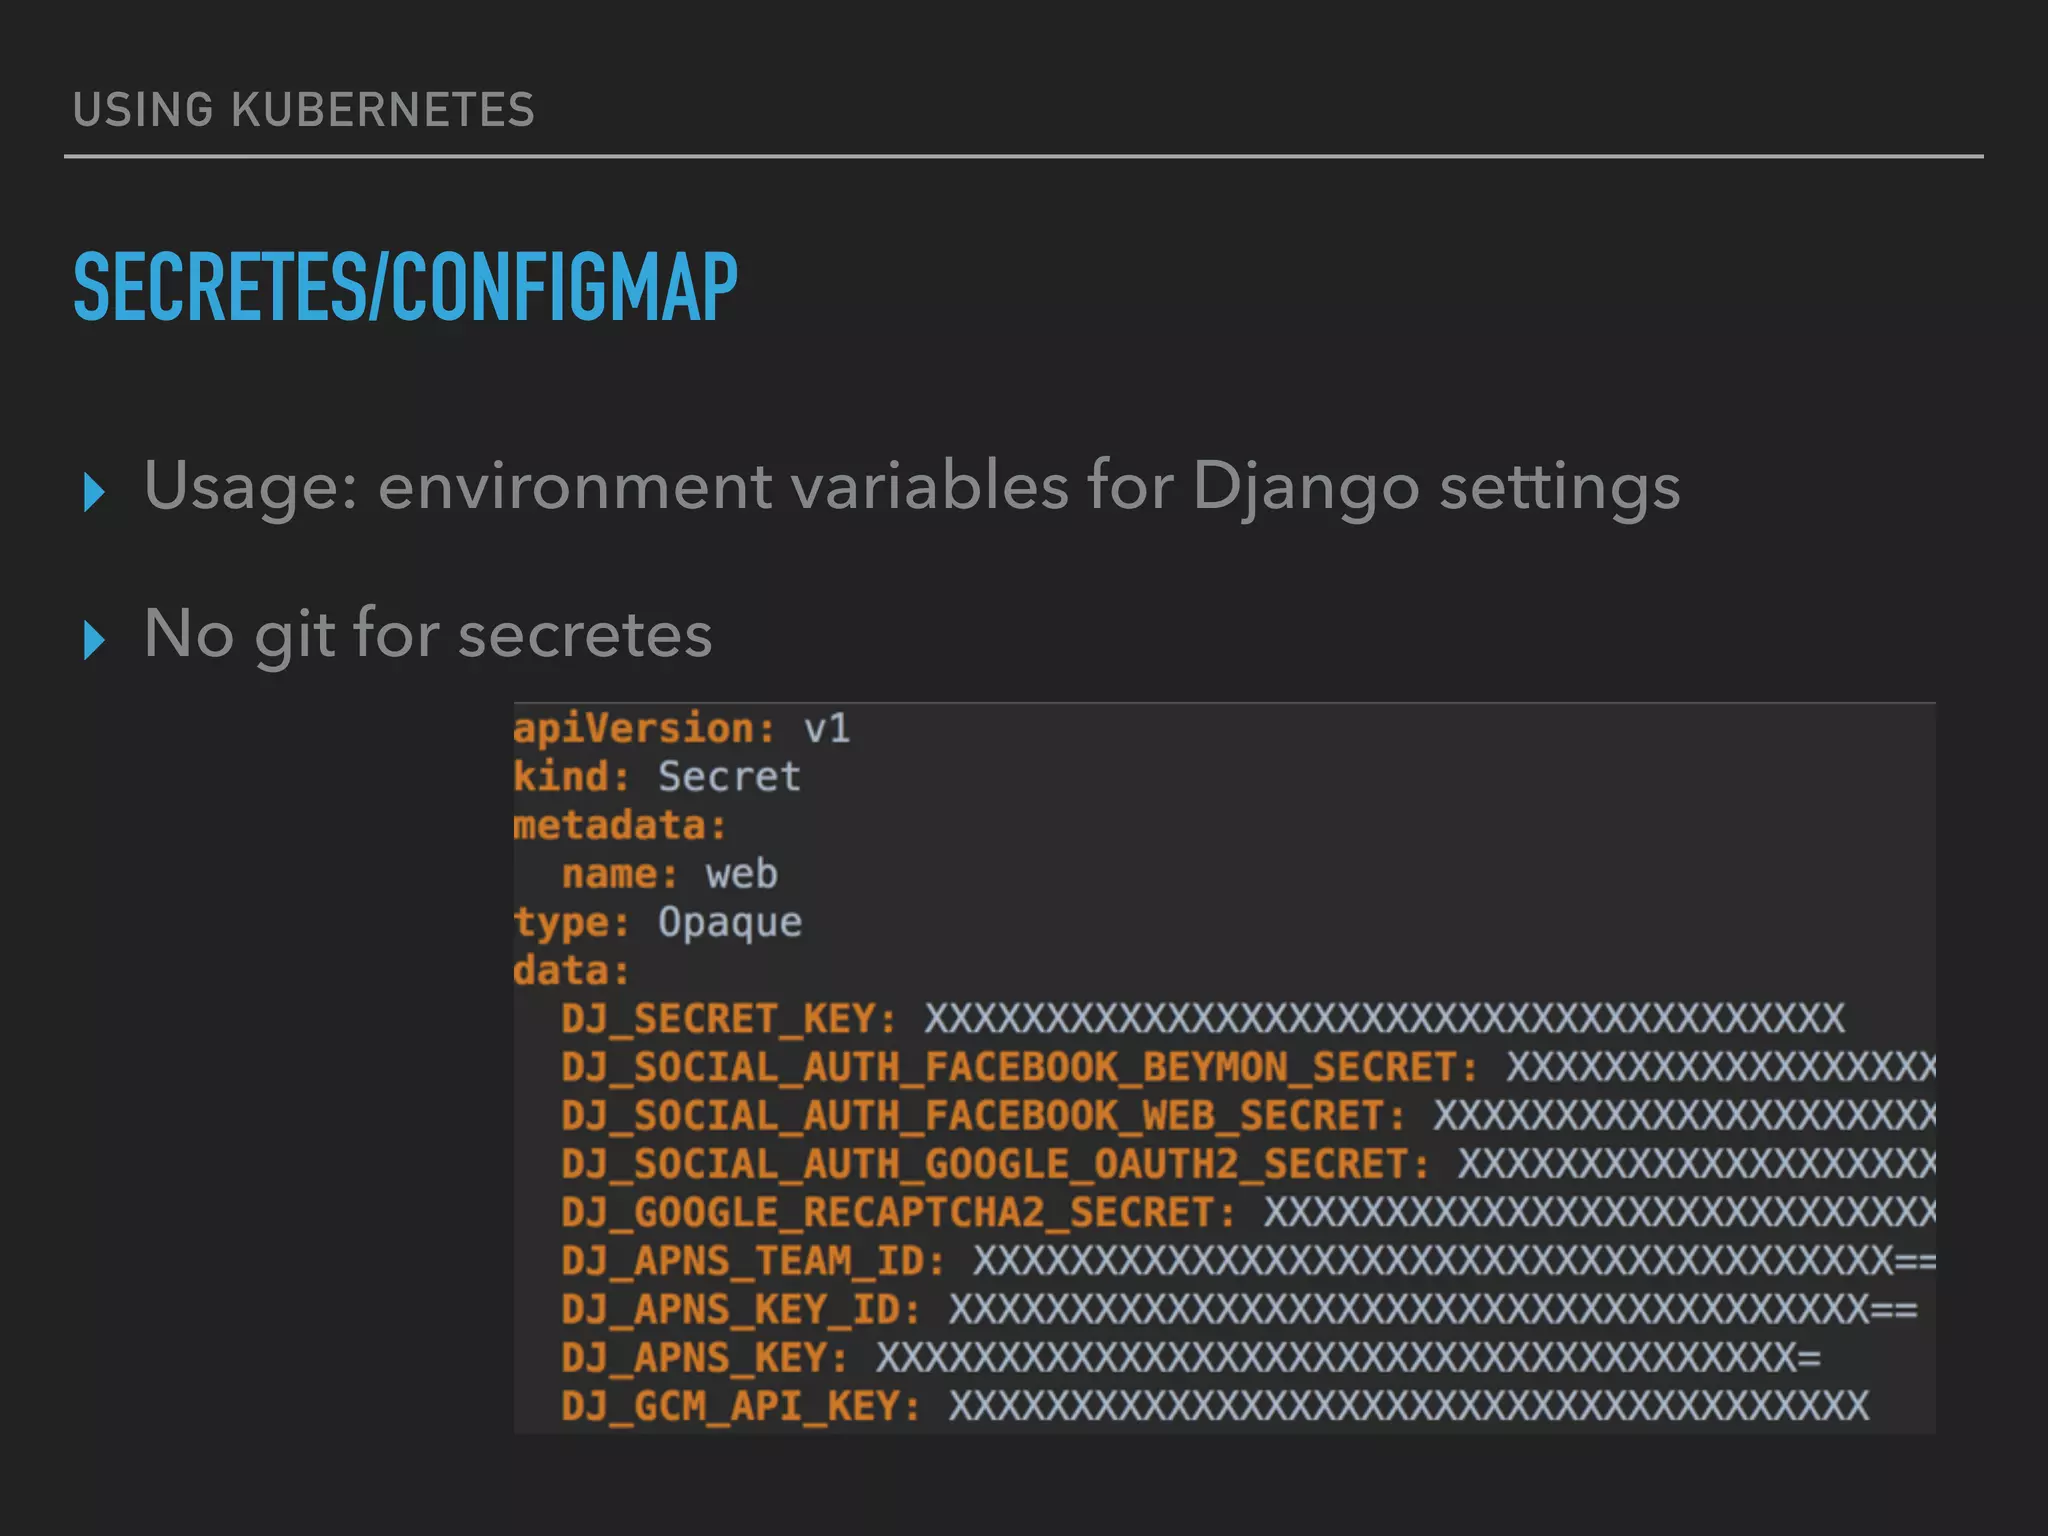Click the 'apiVersion: v1' code line

pos(682,728)
